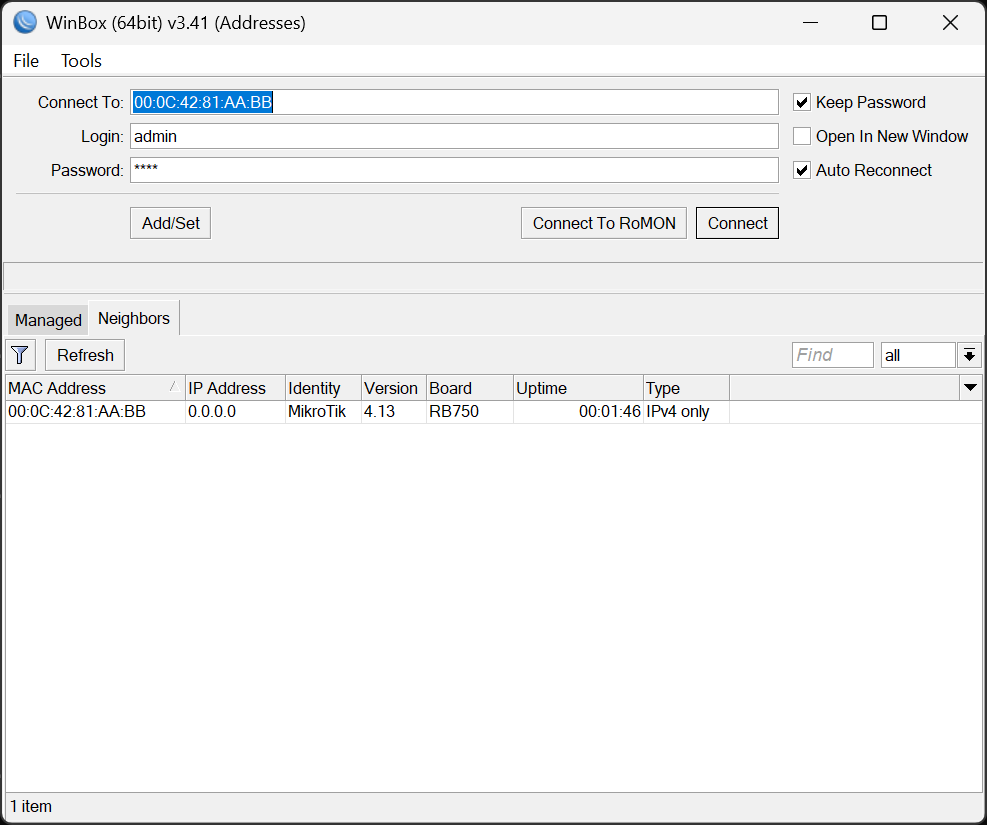Enable Open In New Window

[x=801, y=136]
